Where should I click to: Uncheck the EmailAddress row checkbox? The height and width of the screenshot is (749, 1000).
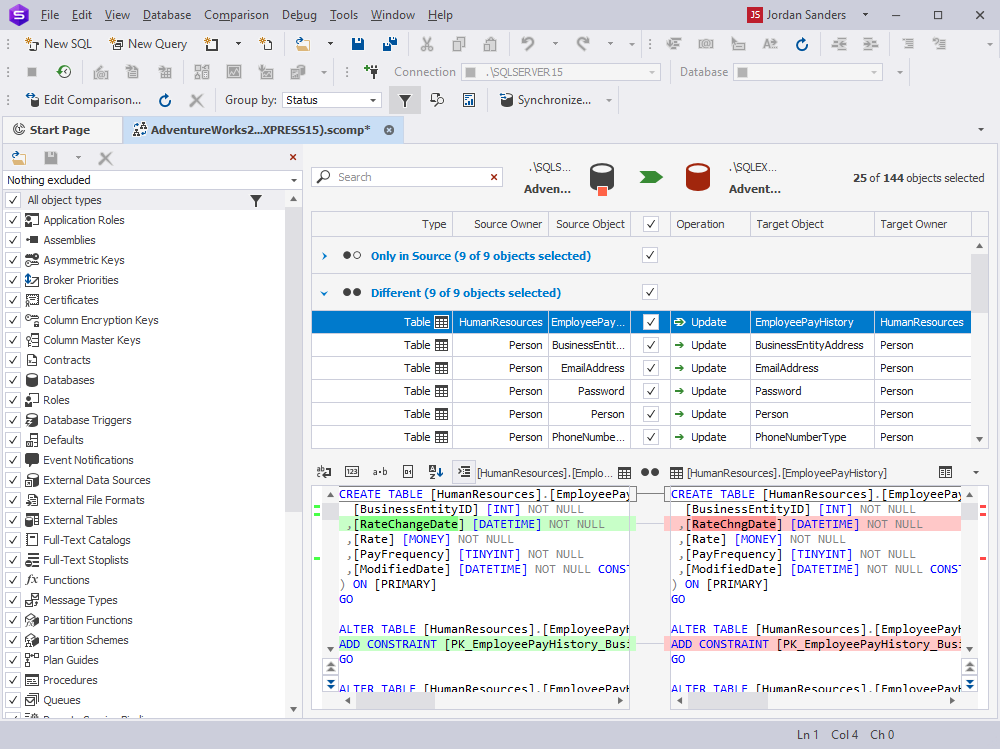[651, 368]
